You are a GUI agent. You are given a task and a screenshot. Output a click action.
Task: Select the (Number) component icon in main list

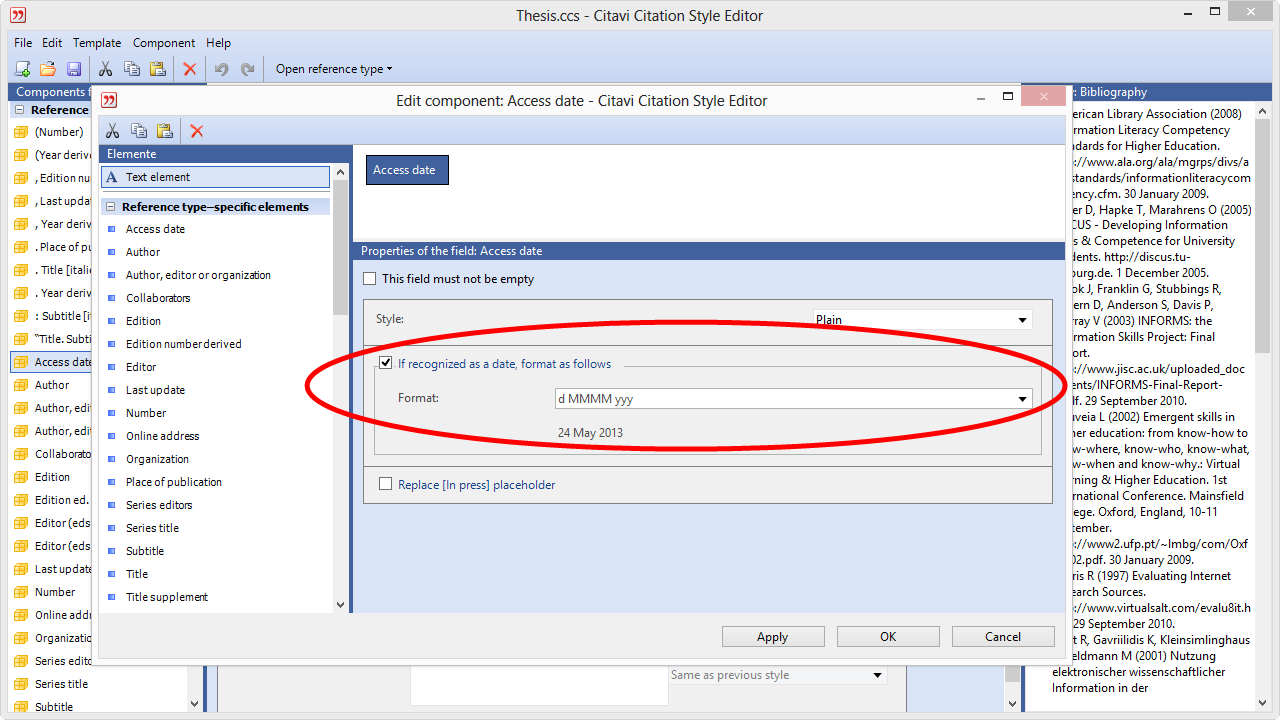pos(21,132)
